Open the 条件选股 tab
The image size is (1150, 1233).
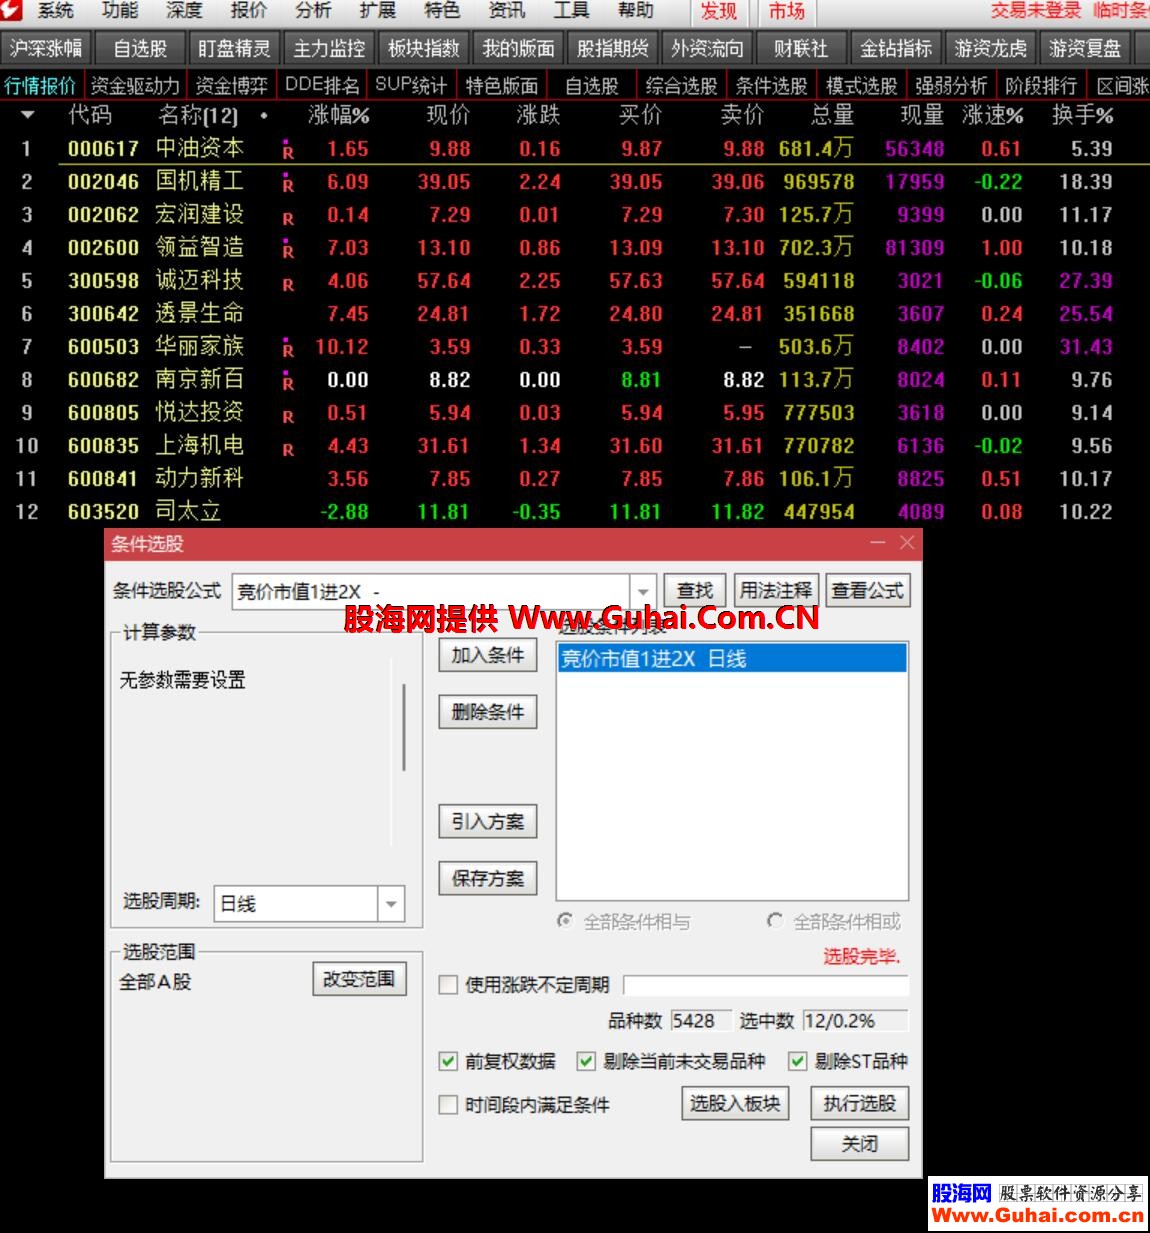(771, 86)
